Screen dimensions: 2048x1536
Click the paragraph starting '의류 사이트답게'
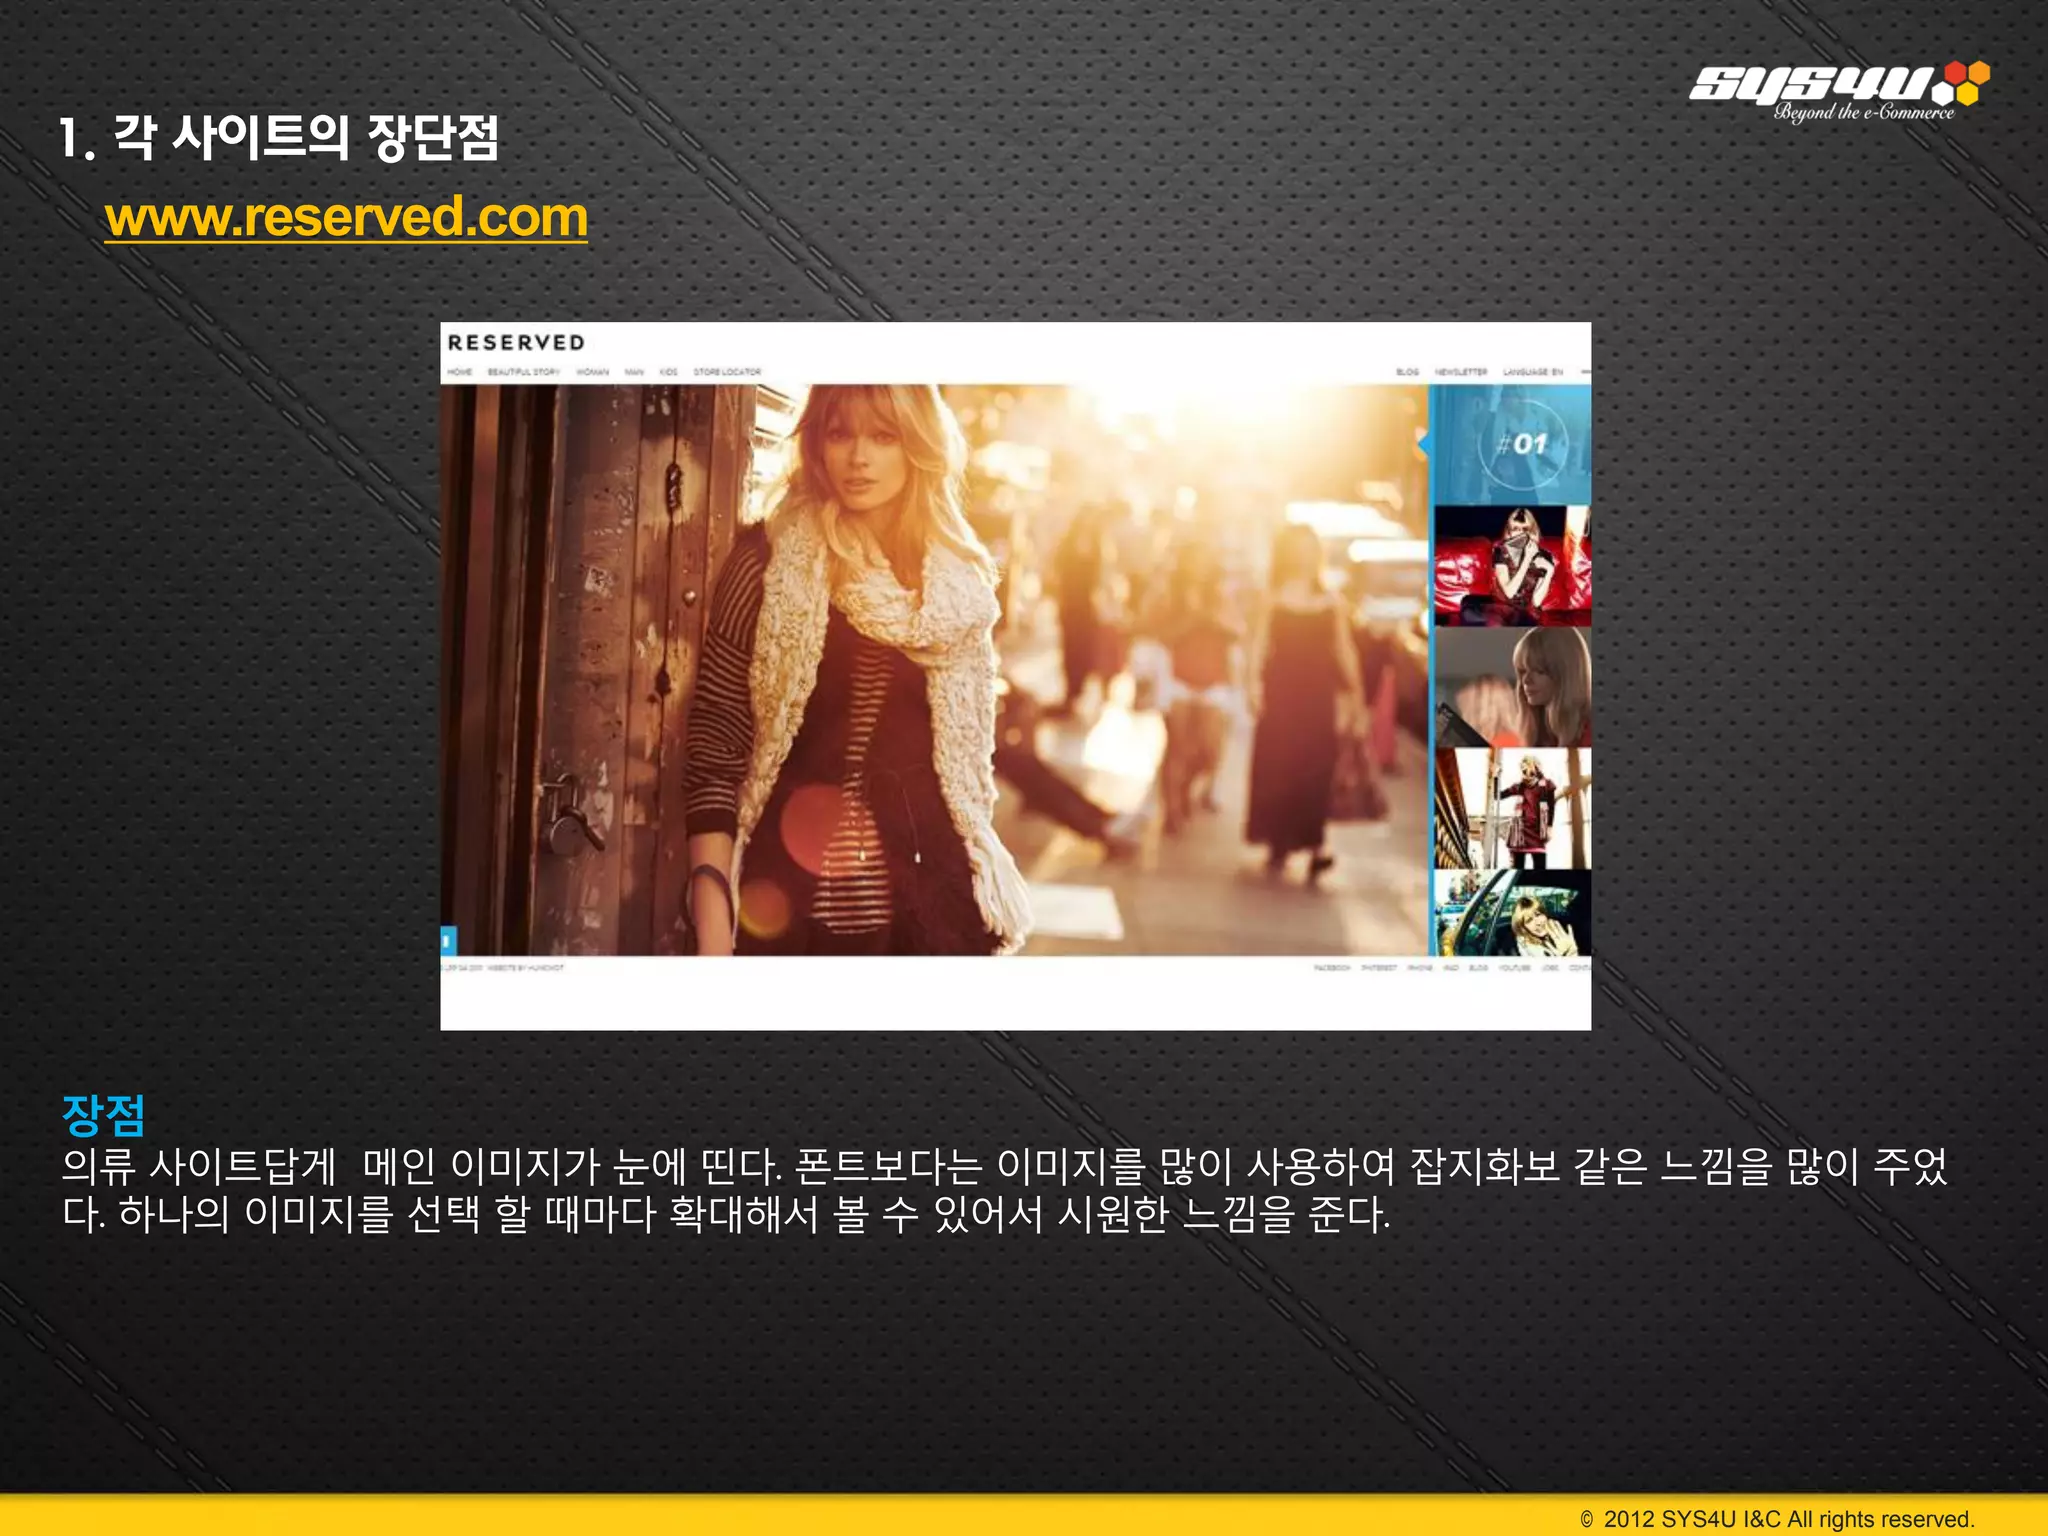coord(1005,1190)
